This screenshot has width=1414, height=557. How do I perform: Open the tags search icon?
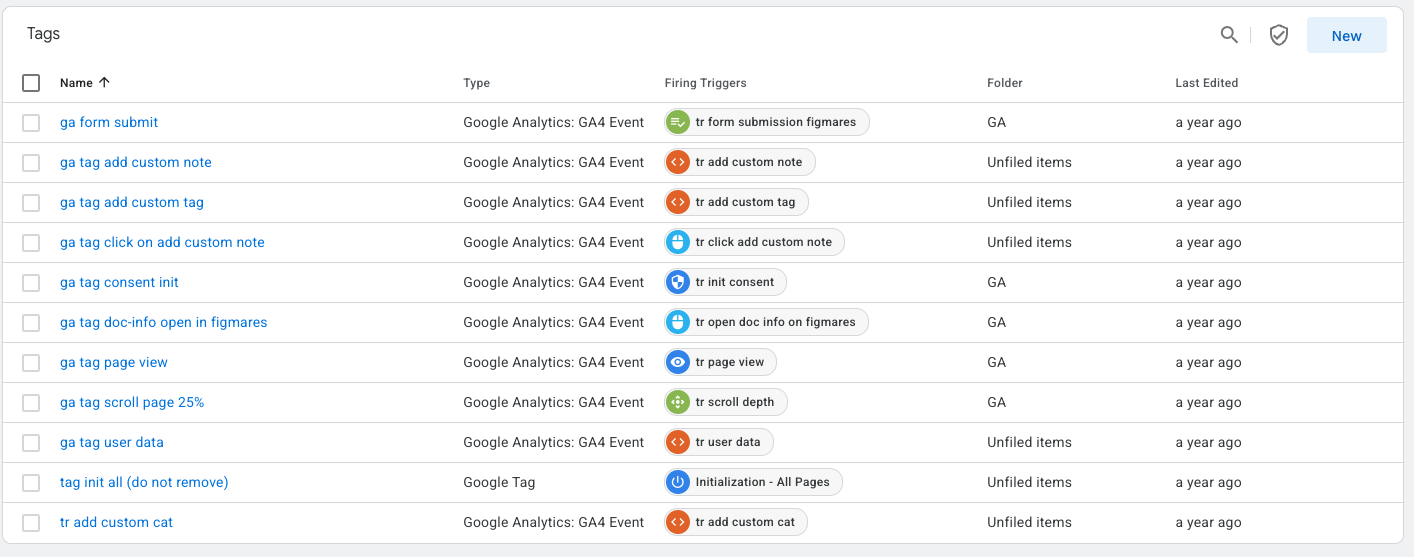coord(1229,35)
